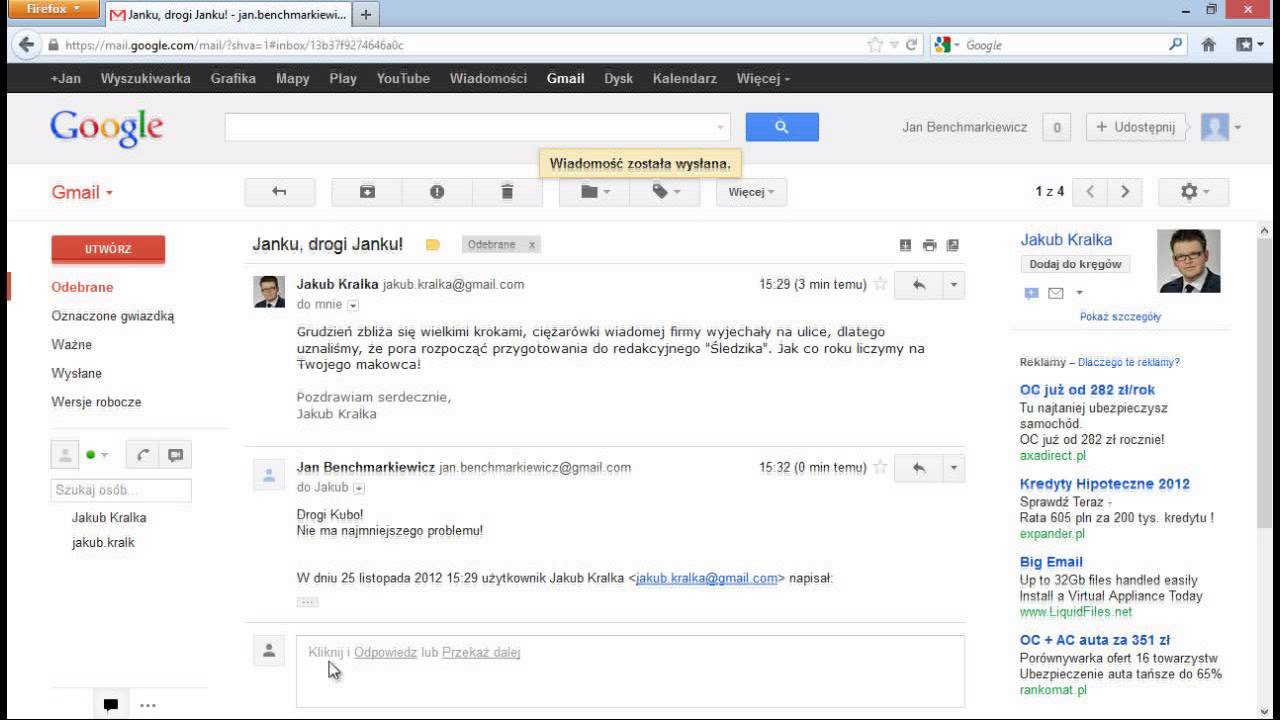
Task: Click Odpowiedz link in reply box
Action: click(x=385, y=652)
